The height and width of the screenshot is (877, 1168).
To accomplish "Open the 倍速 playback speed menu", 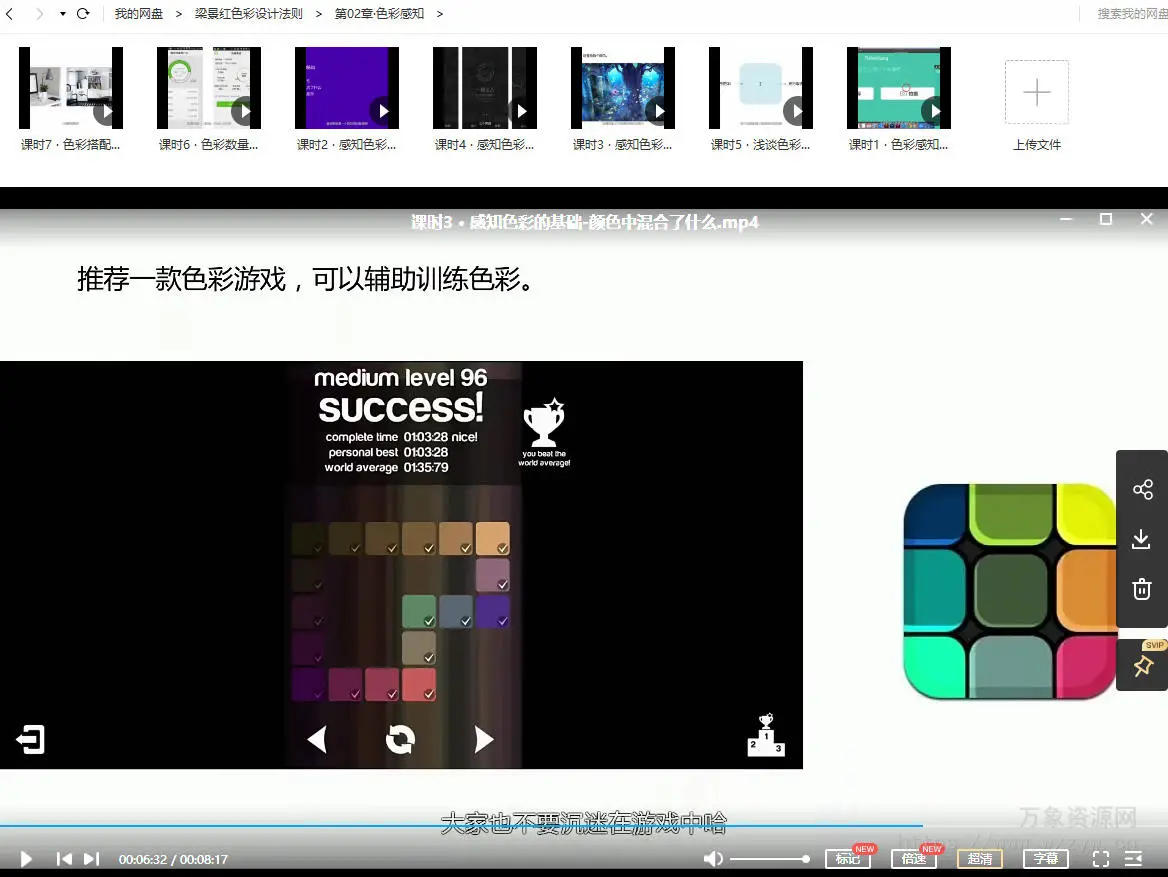I will (913, 859).
